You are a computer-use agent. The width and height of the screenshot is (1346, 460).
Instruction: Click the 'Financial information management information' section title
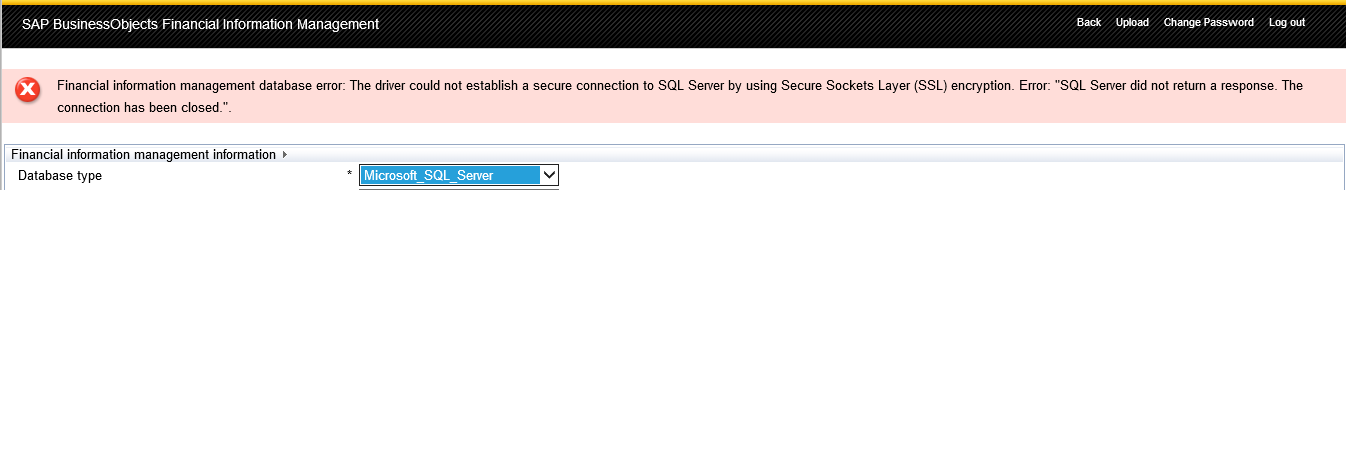(143, 155)
